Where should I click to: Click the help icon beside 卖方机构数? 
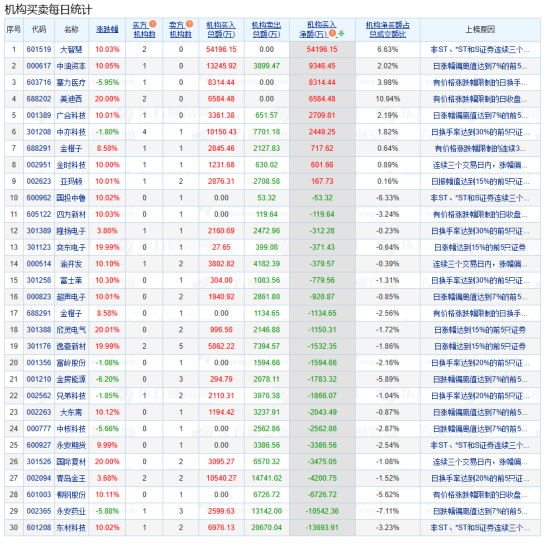[189, 24]
